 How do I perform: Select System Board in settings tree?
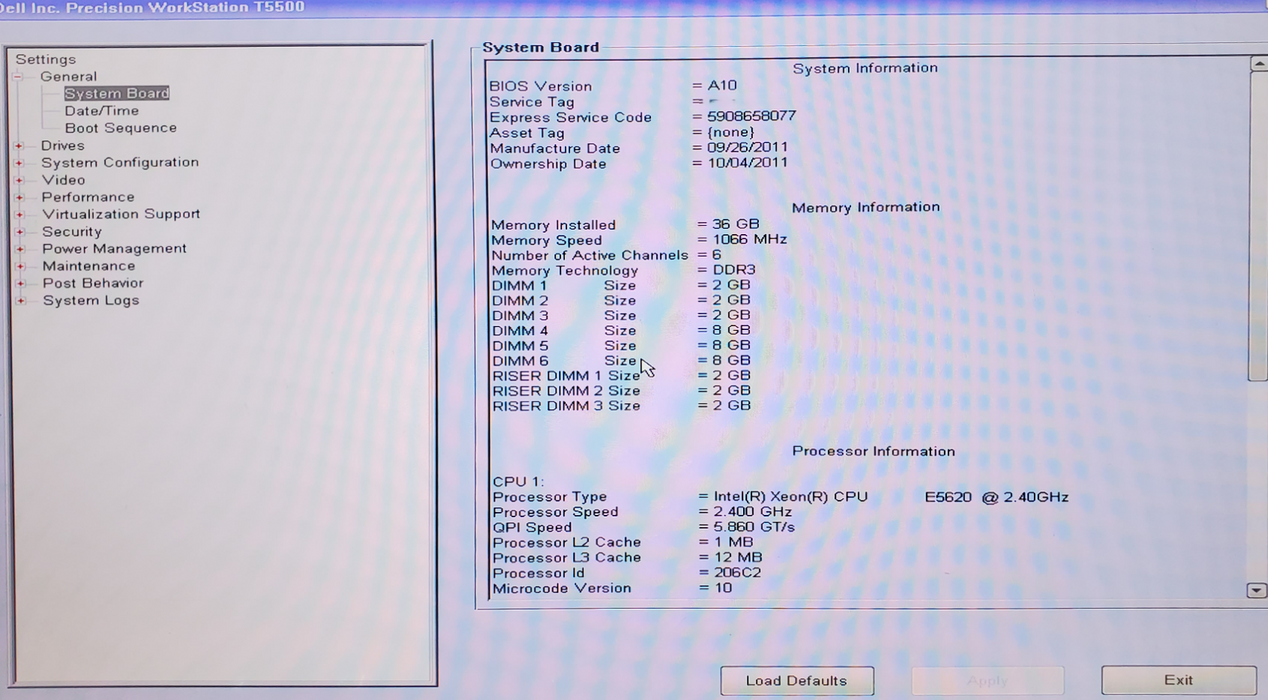(x=117, y=93)
